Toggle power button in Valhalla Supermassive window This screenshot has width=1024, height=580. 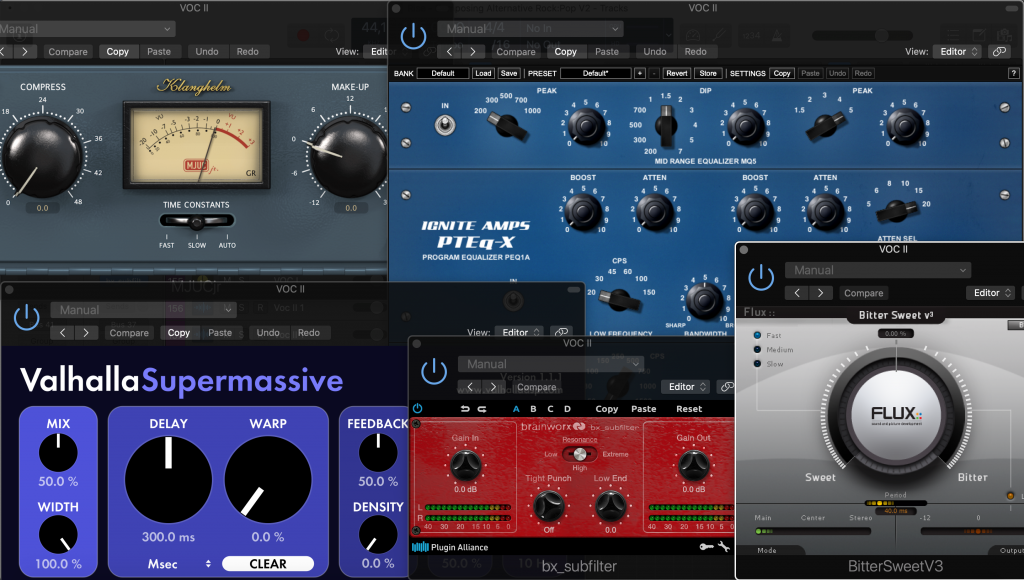coord(27,317)
